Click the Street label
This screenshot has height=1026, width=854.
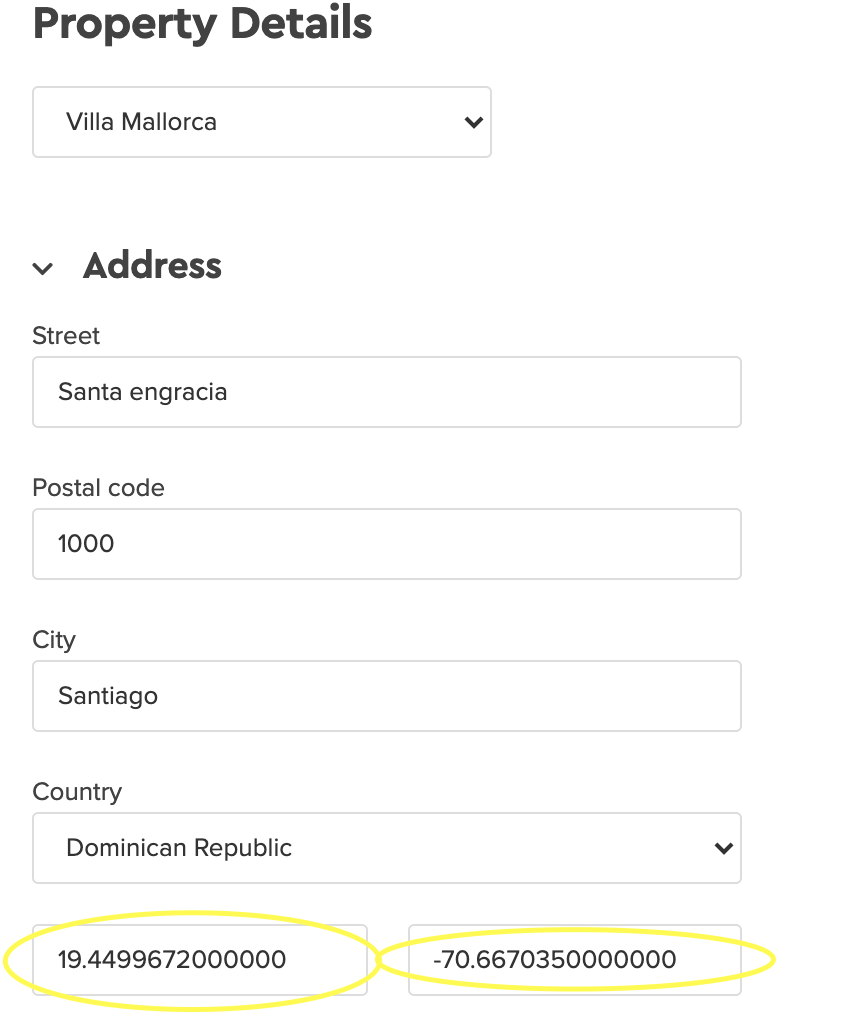(x=66, y=336)
